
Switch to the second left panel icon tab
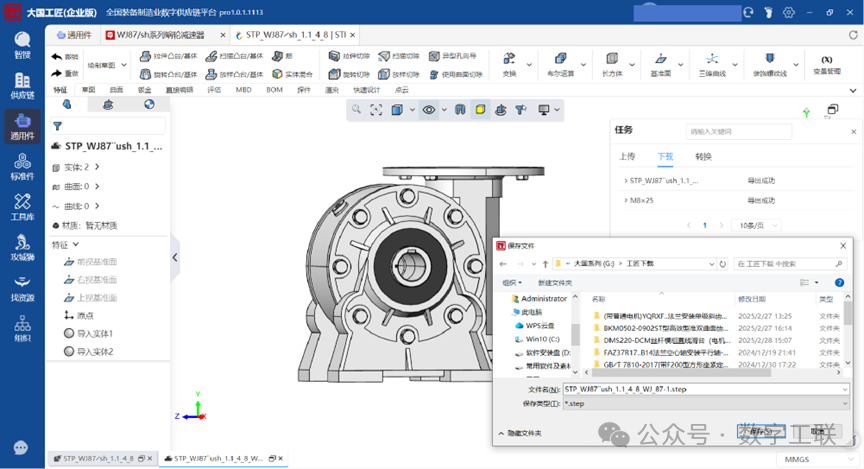pos(108,104)
